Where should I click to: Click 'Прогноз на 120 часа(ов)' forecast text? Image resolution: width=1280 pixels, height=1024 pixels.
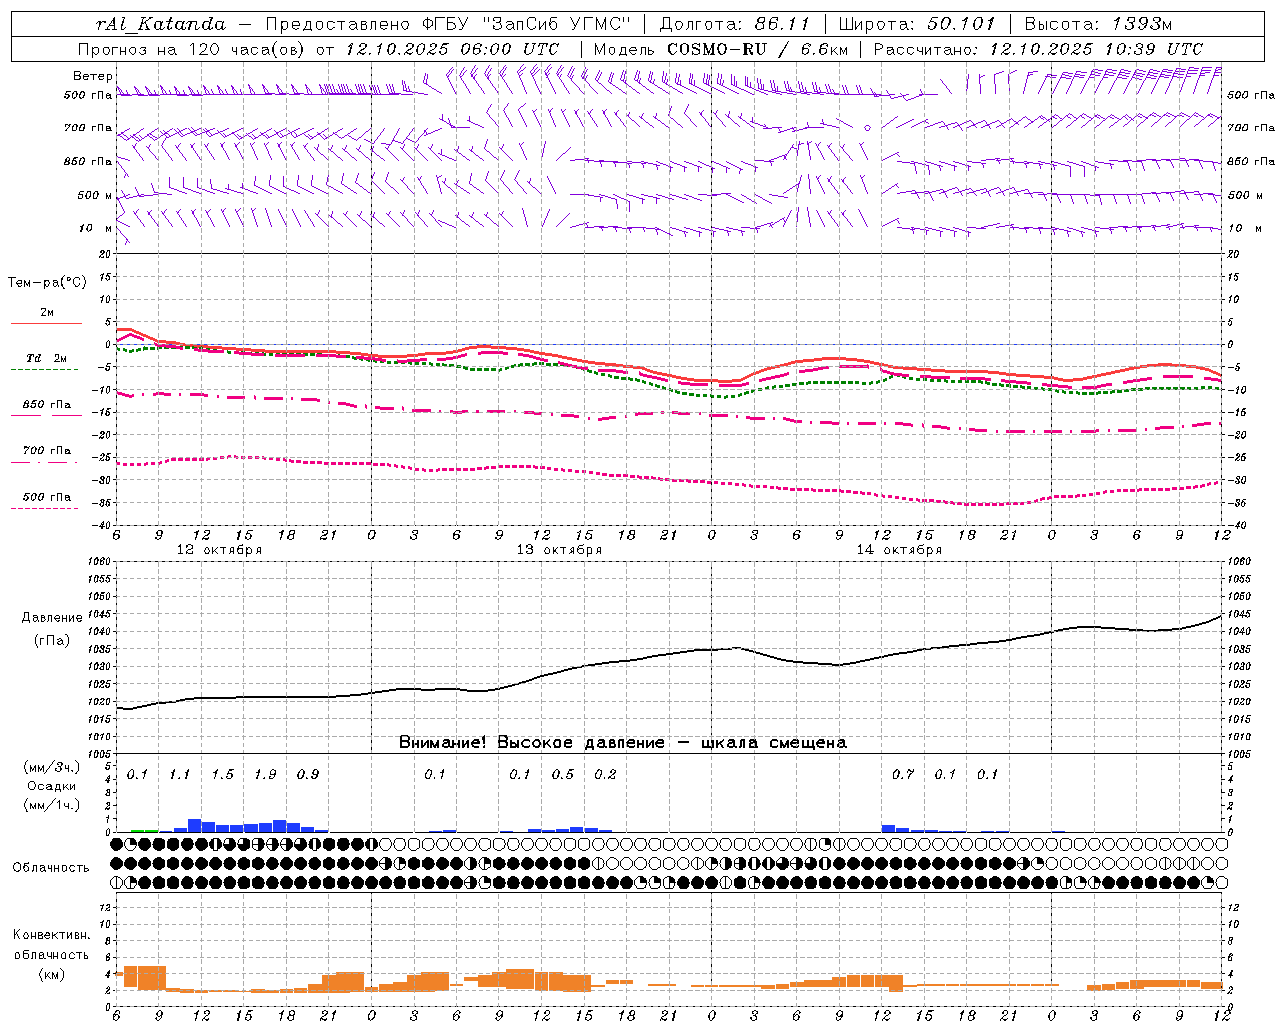coord(192,49)
